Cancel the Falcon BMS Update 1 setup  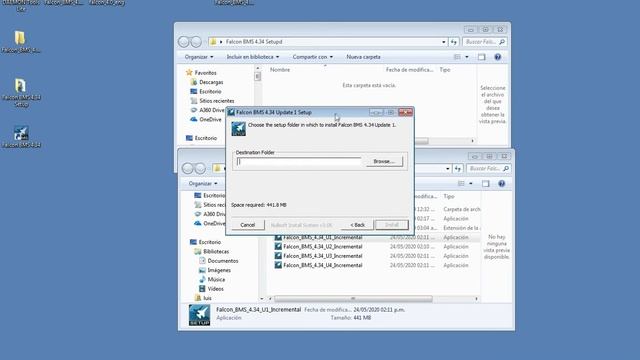pos(247,225)
